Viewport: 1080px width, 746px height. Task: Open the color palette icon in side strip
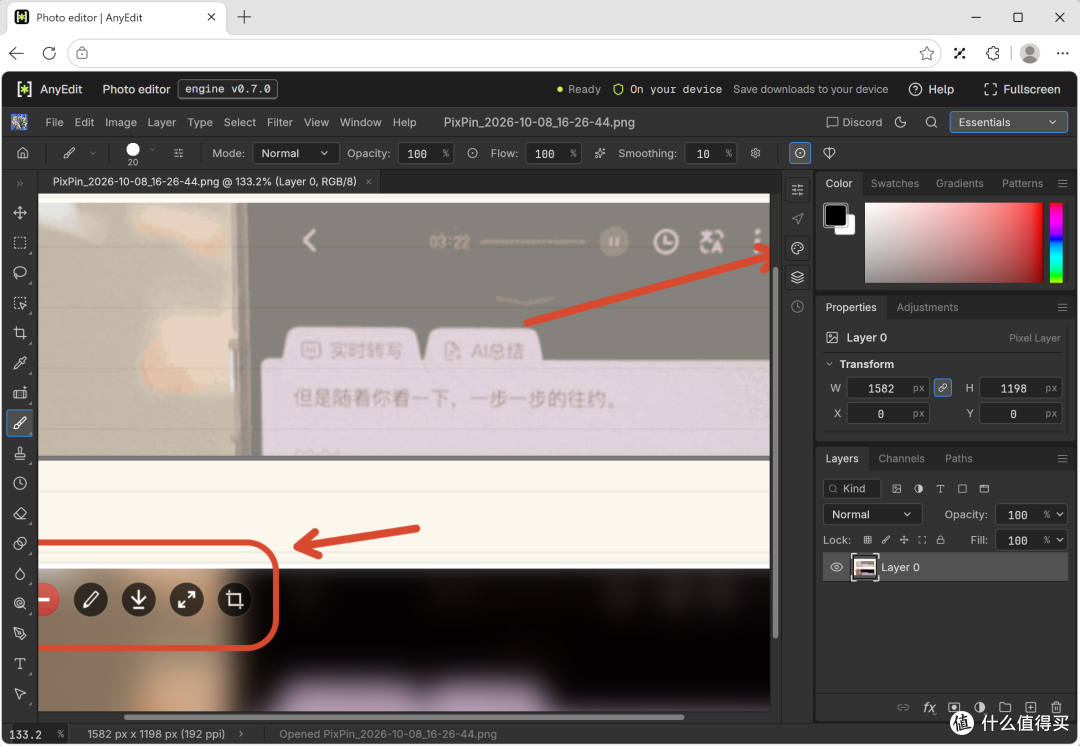(x=798, y=248)
